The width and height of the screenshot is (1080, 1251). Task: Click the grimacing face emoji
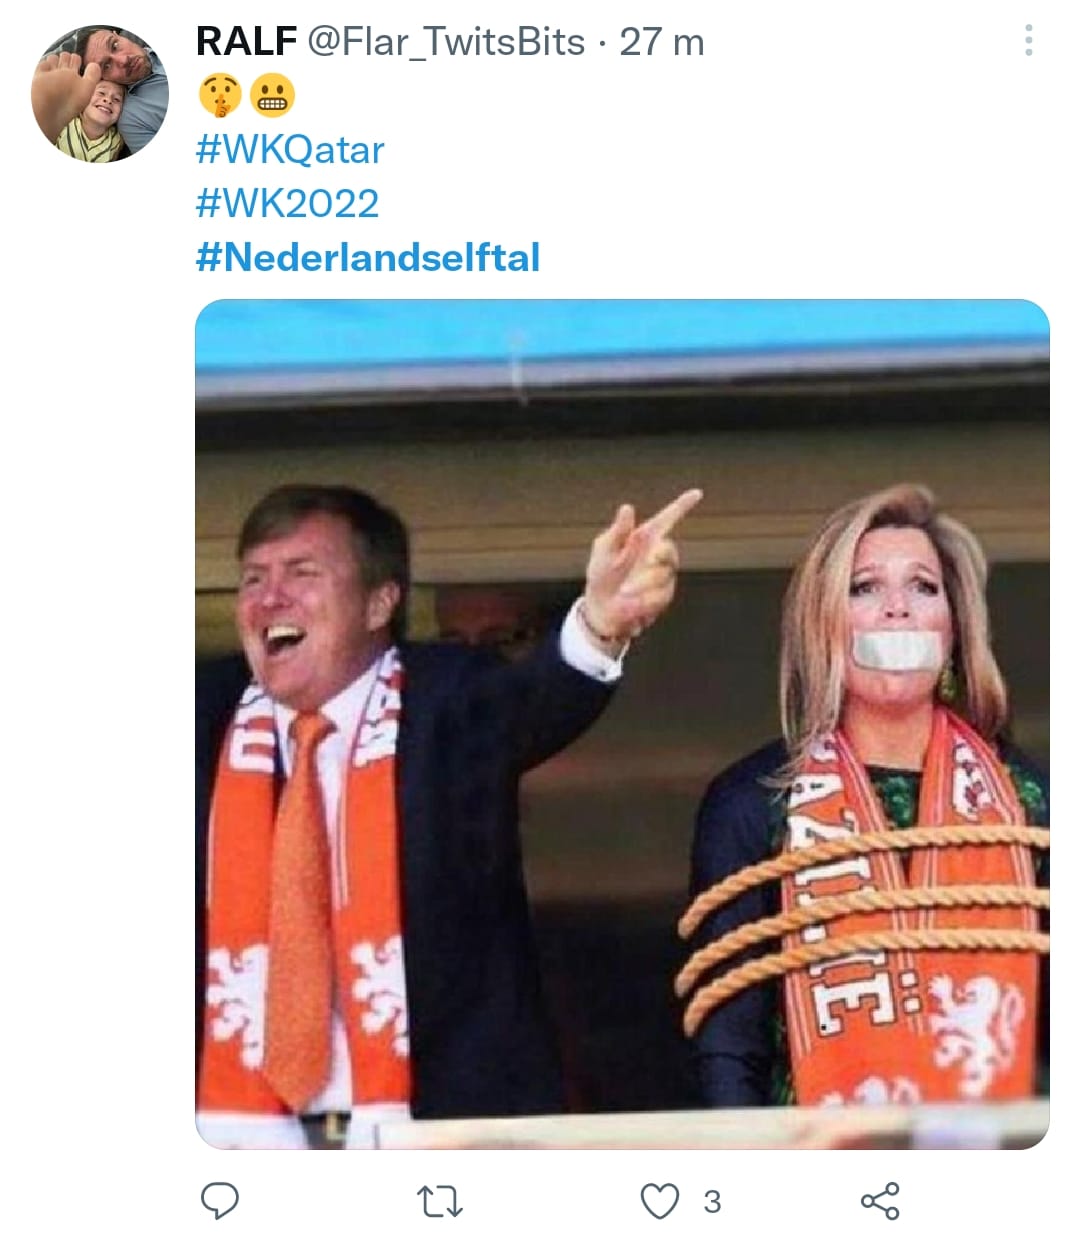pos(272,96)
